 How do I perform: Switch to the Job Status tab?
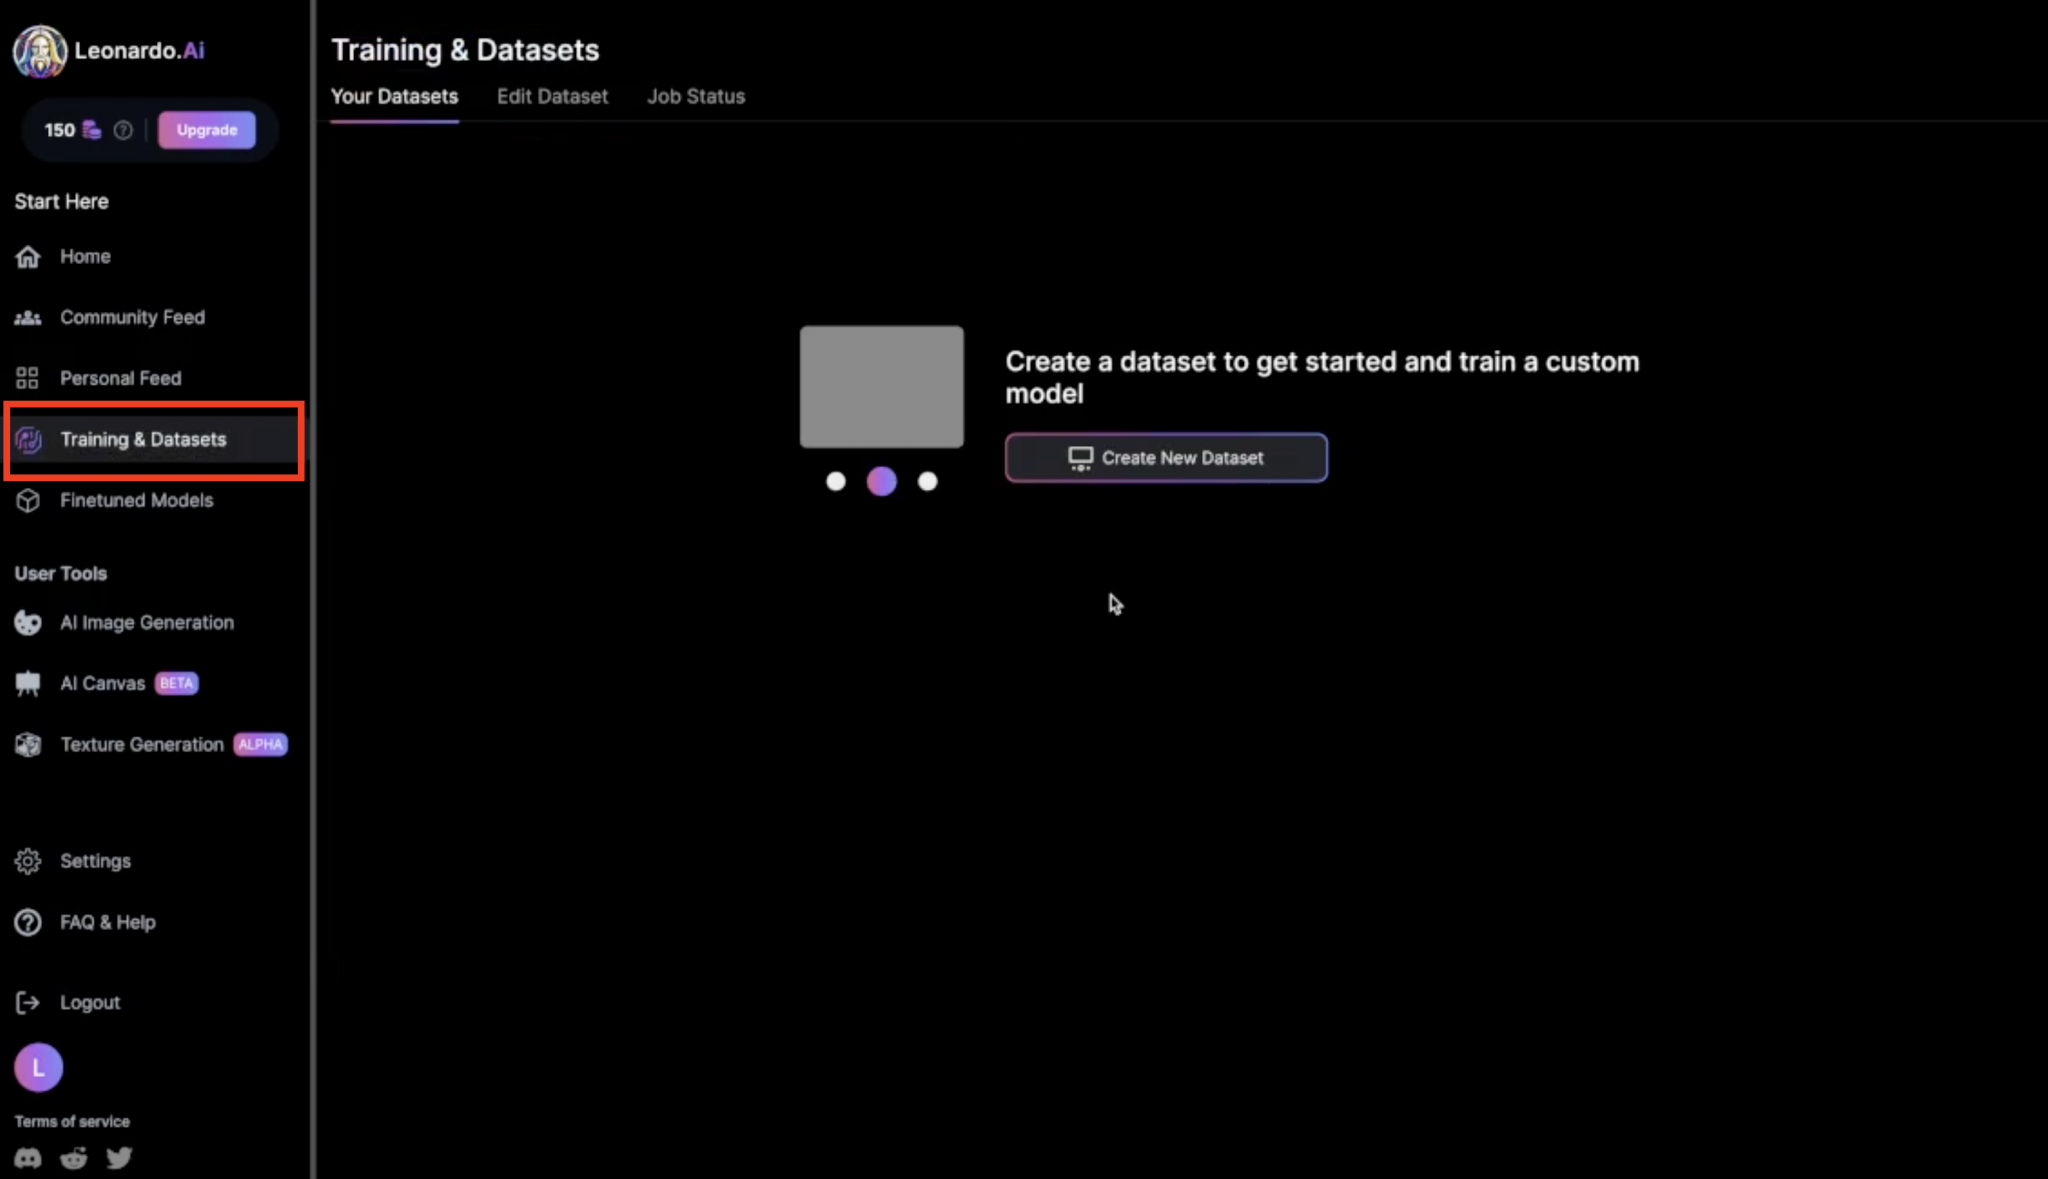pos(696,97)
